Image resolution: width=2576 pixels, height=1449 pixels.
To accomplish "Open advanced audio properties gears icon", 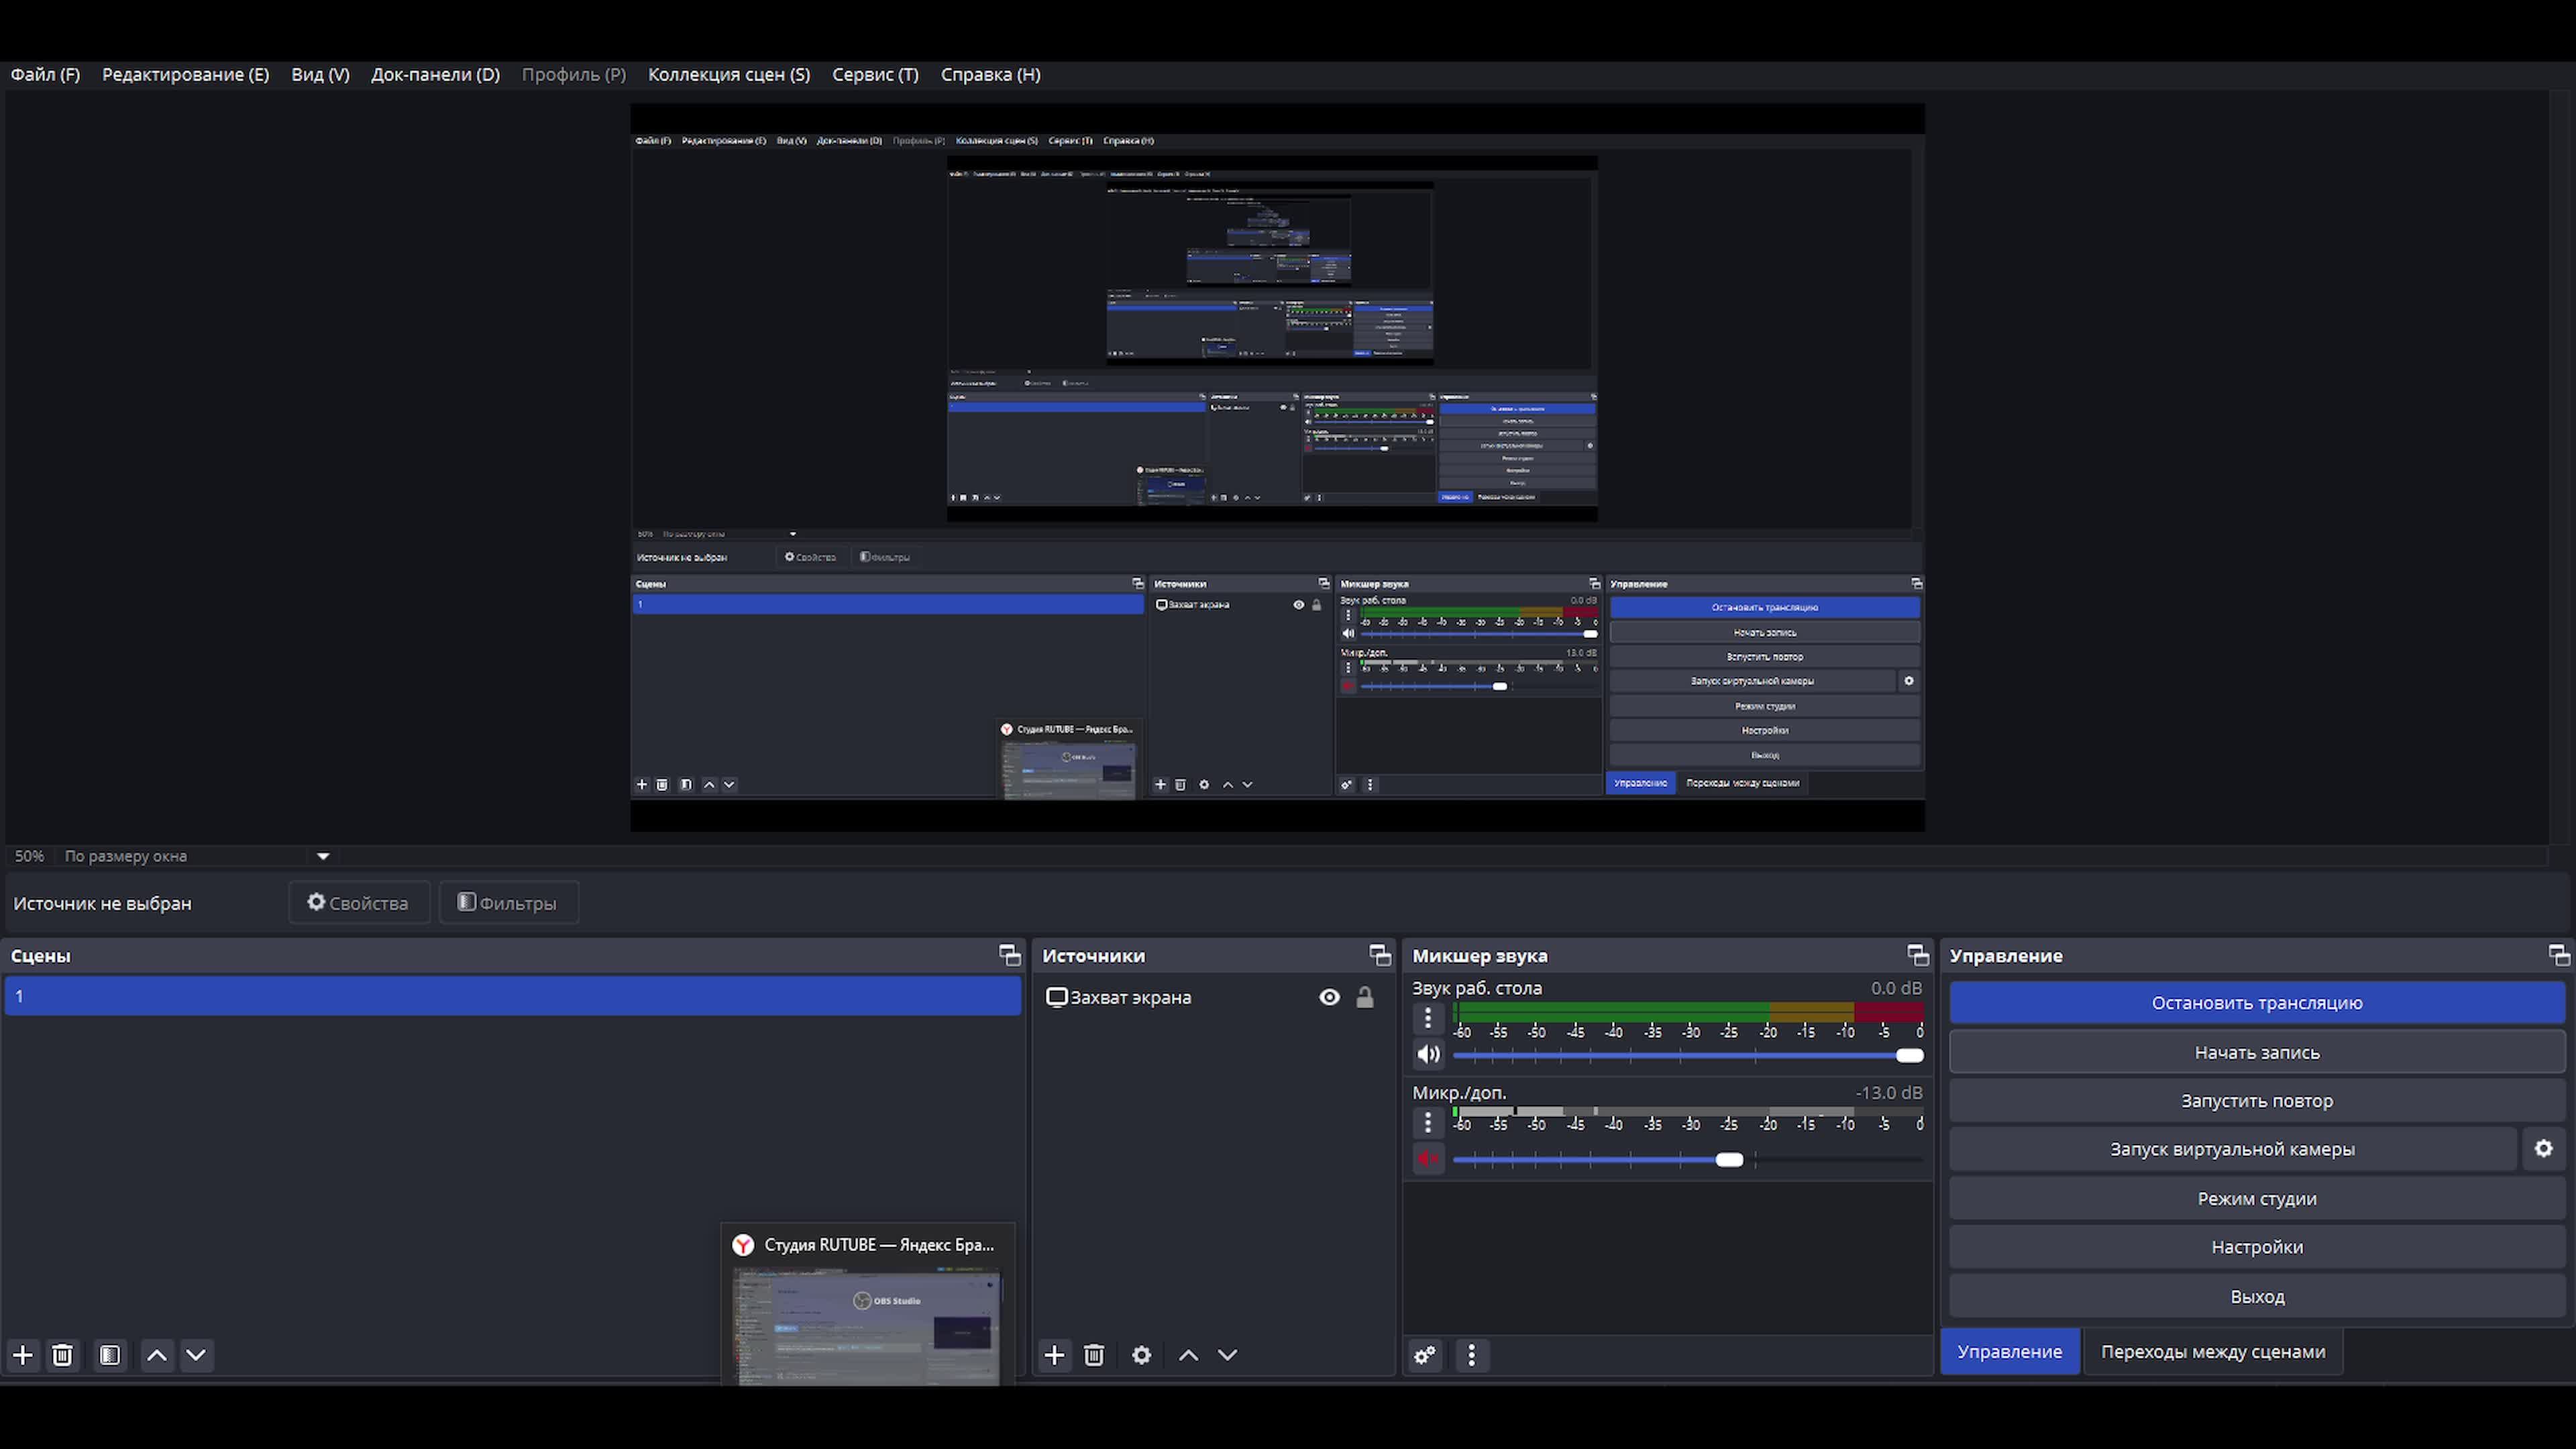I will tap(1425, 1355).
